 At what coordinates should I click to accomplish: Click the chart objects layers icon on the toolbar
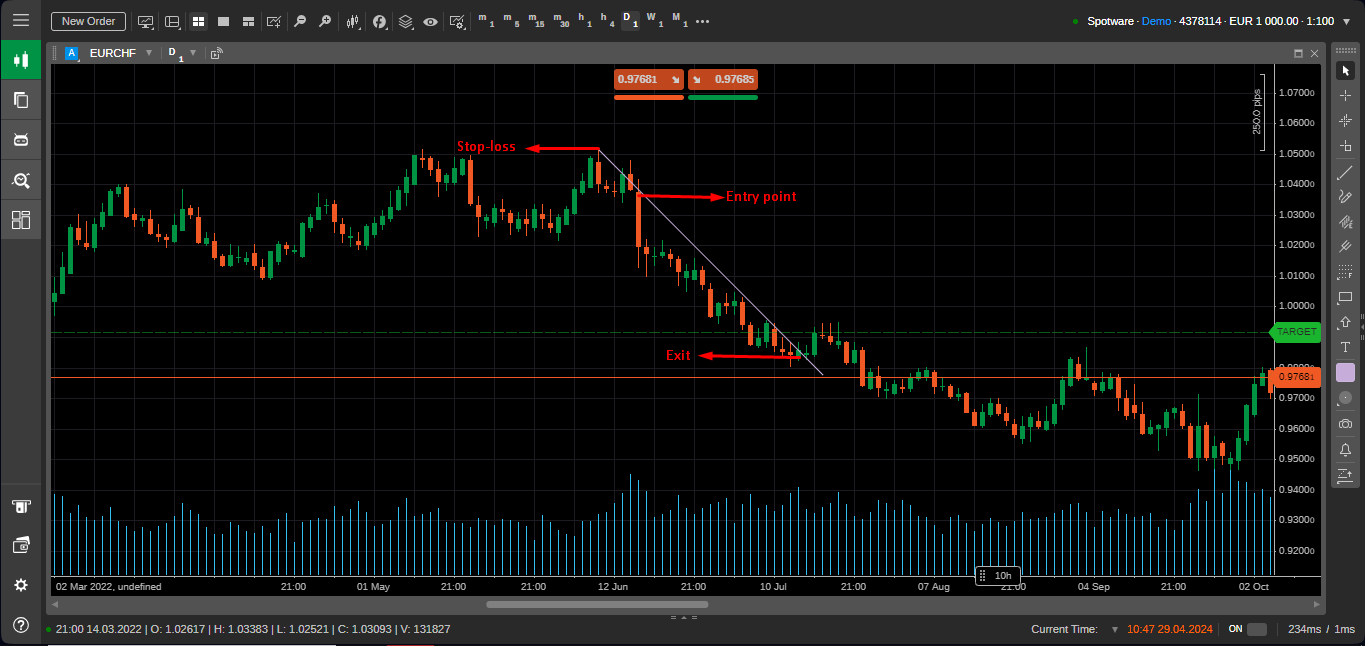pos(406,21)
